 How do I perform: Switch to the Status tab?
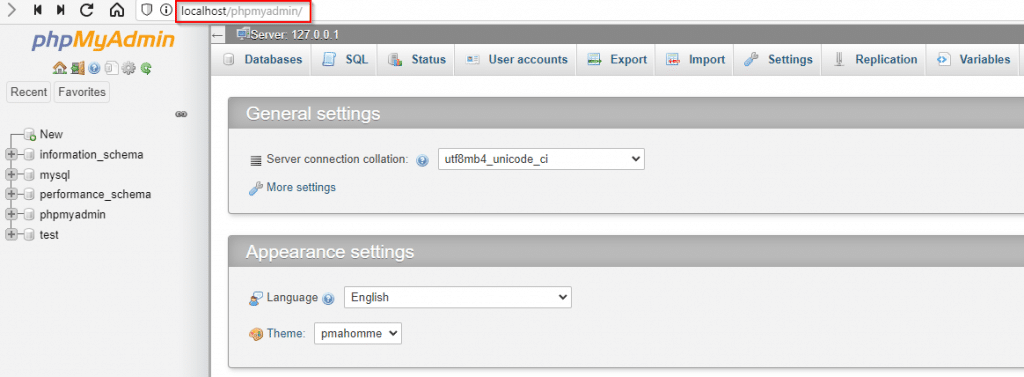coord(416,59)
